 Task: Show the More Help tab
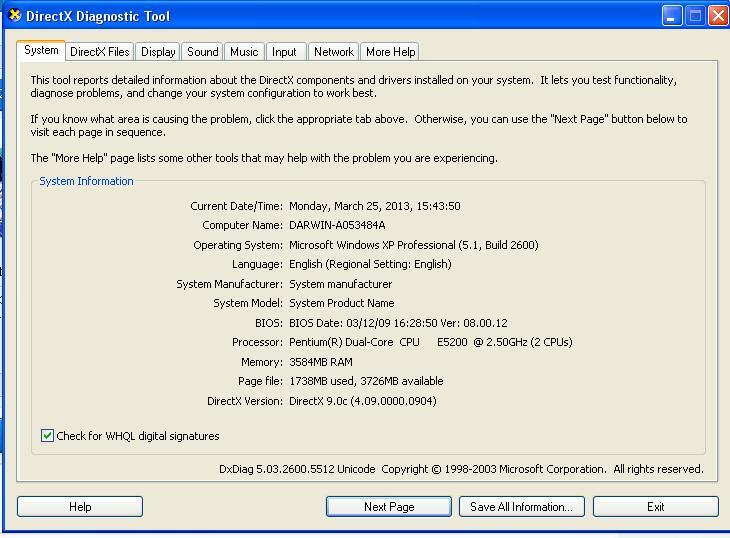(390, 52)
